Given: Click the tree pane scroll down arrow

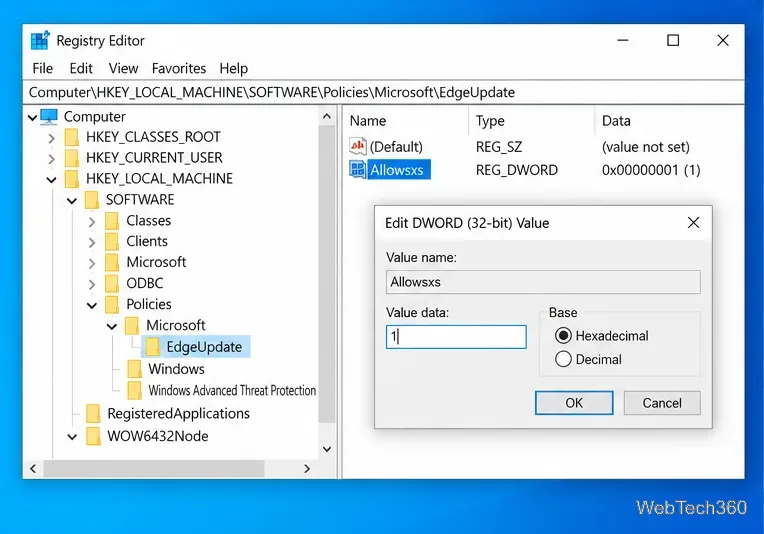Looking at the screenshot, I should (x=327, y=449).
